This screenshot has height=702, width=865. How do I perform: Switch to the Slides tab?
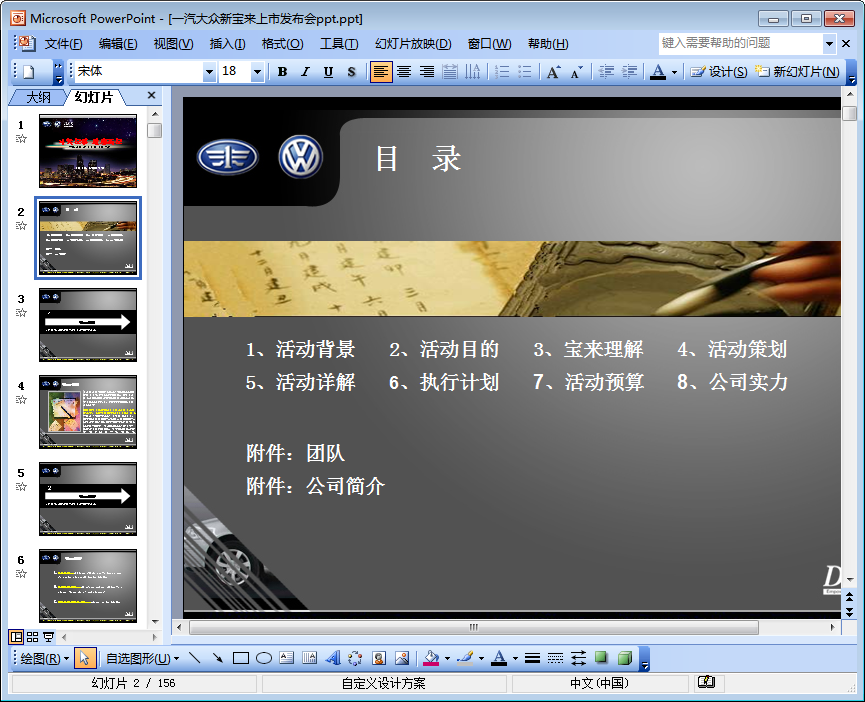(93, 98)
